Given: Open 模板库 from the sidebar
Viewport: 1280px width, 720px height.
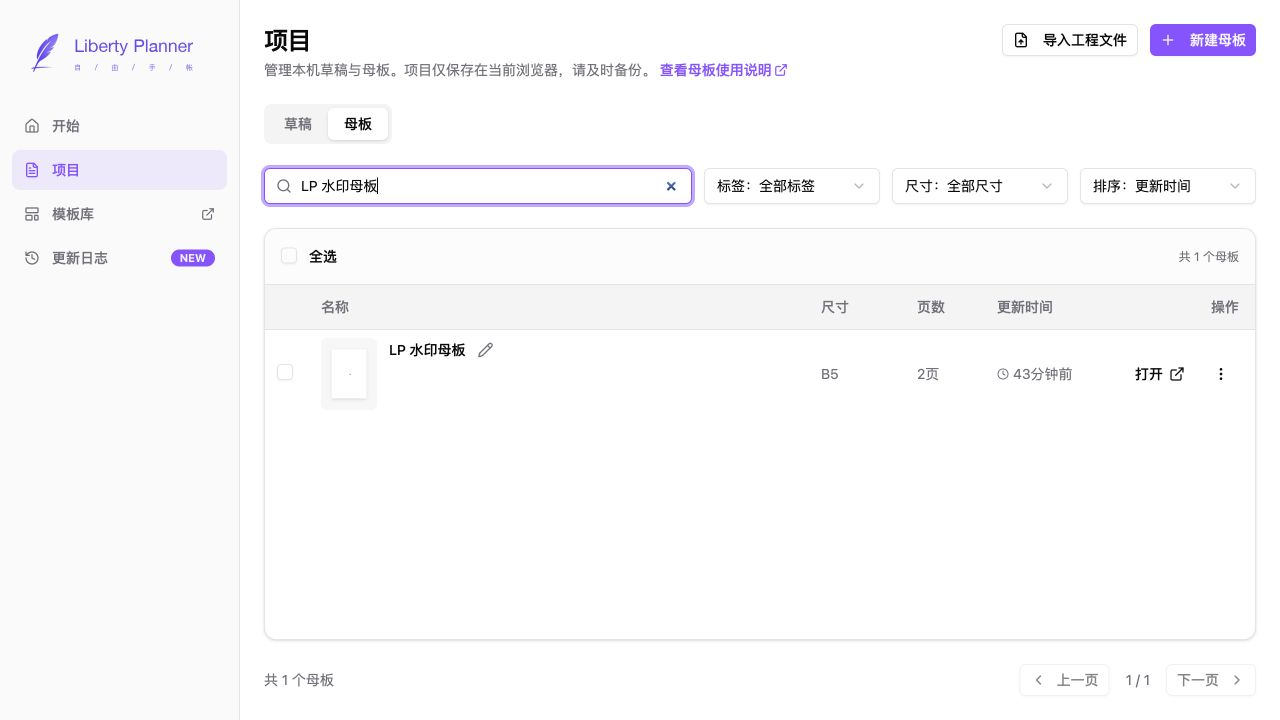Looking at the screenshot, I should (x=119, y=214).
